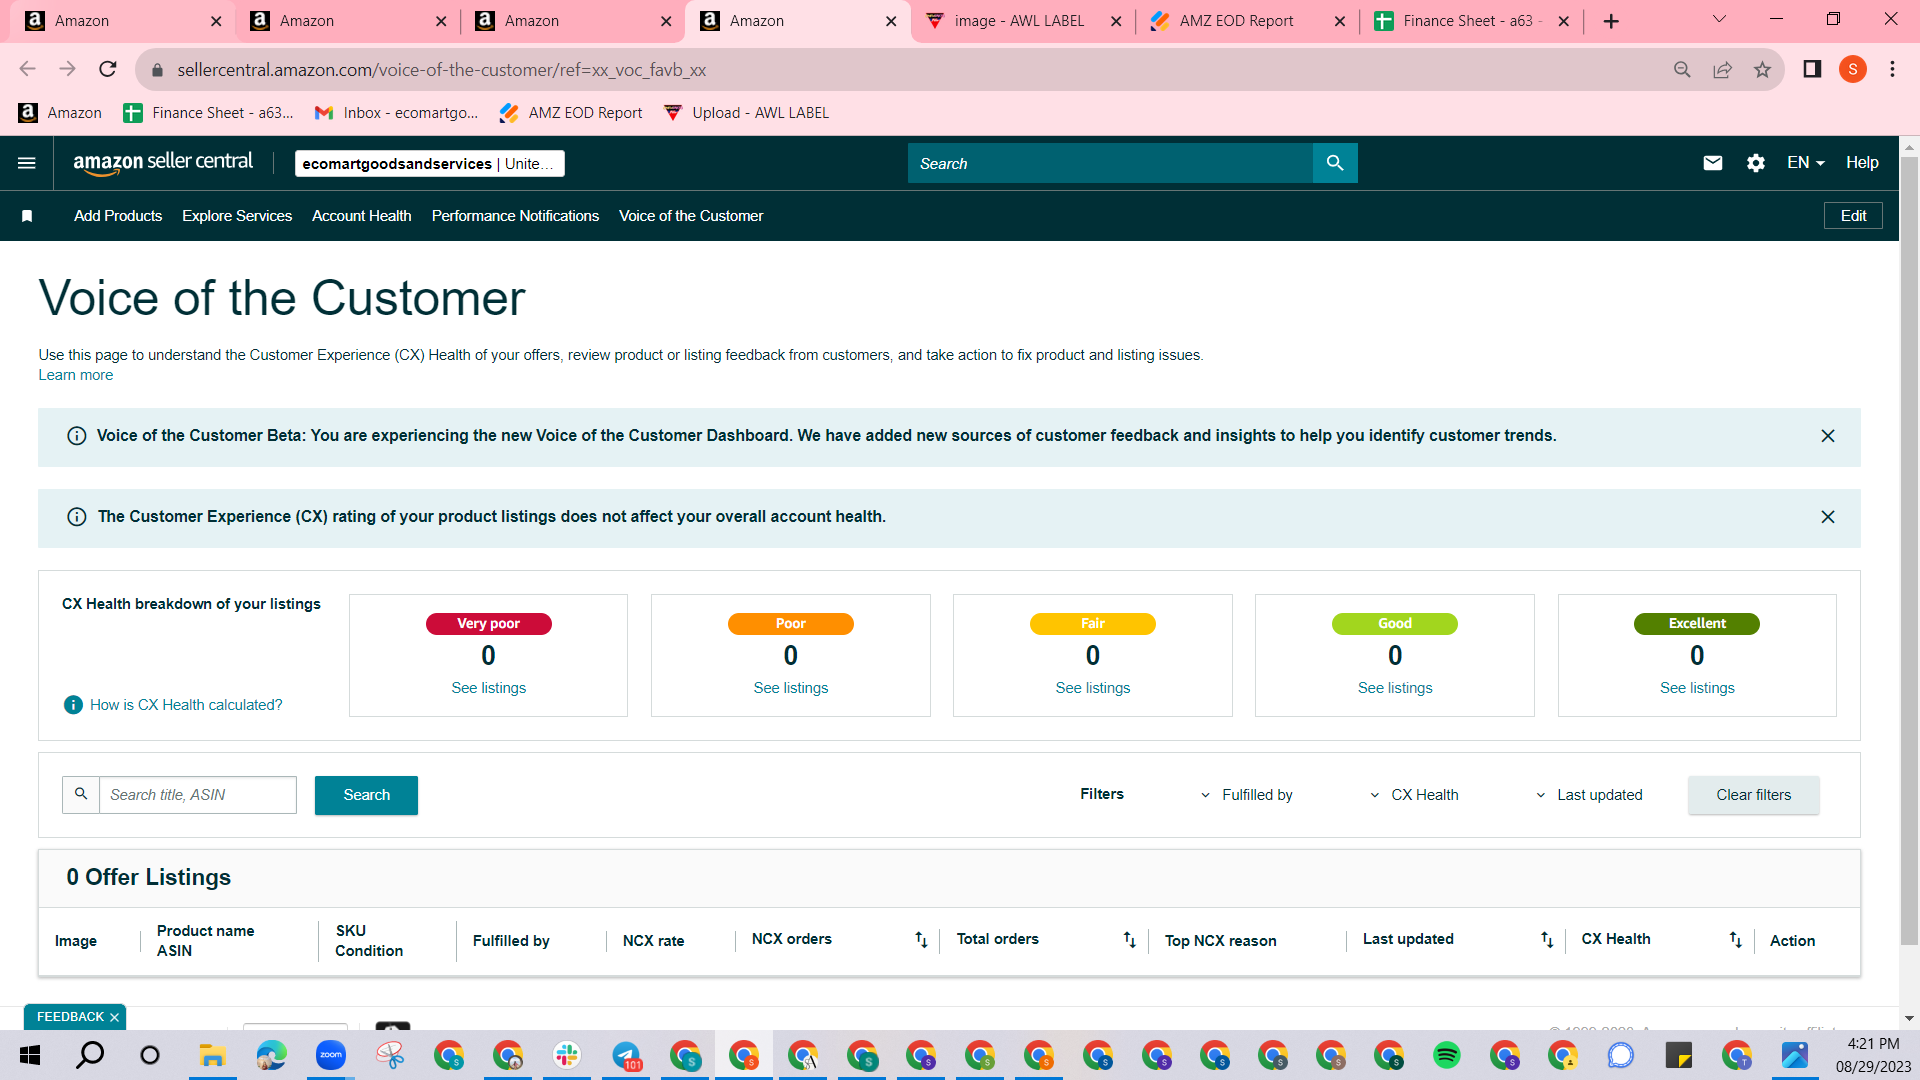Switch to the AMZ EOD Report tab

point(1237,21)
